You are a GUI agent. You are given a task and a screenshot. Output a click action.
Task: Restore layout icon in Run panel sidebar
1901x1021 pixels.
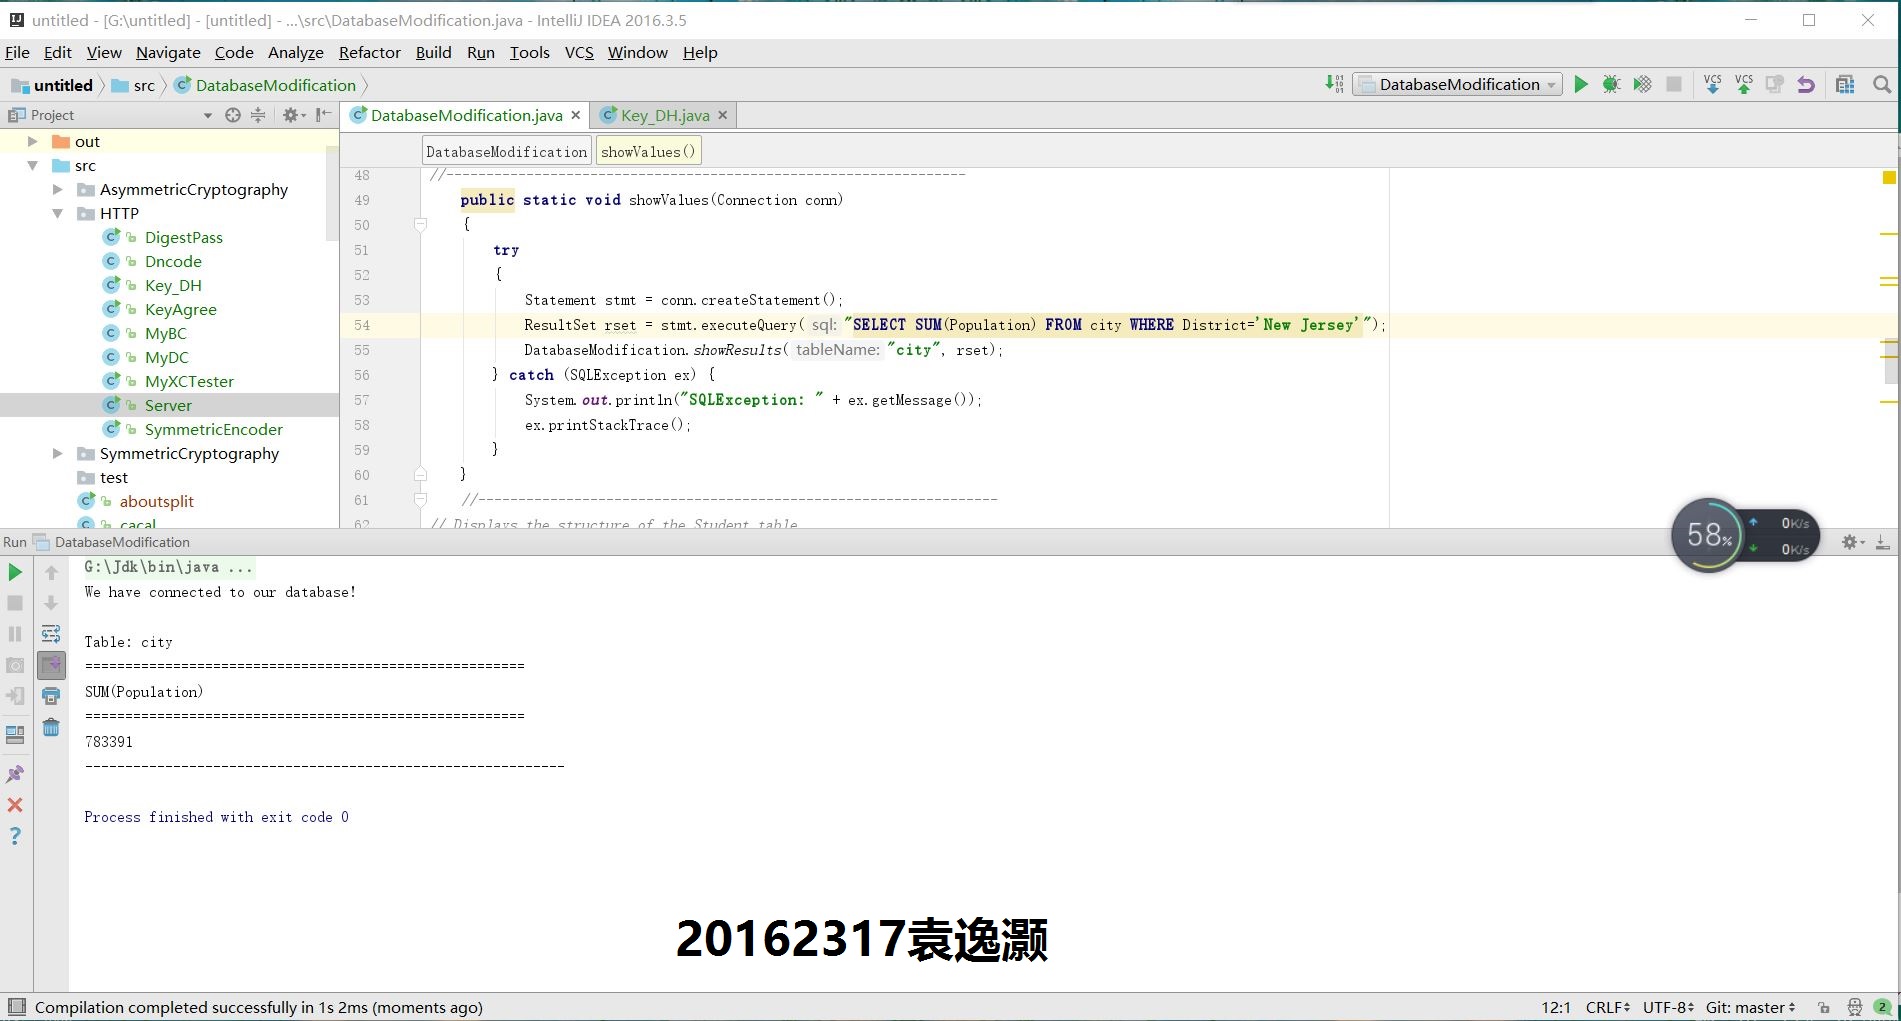(x=15, y=735)
